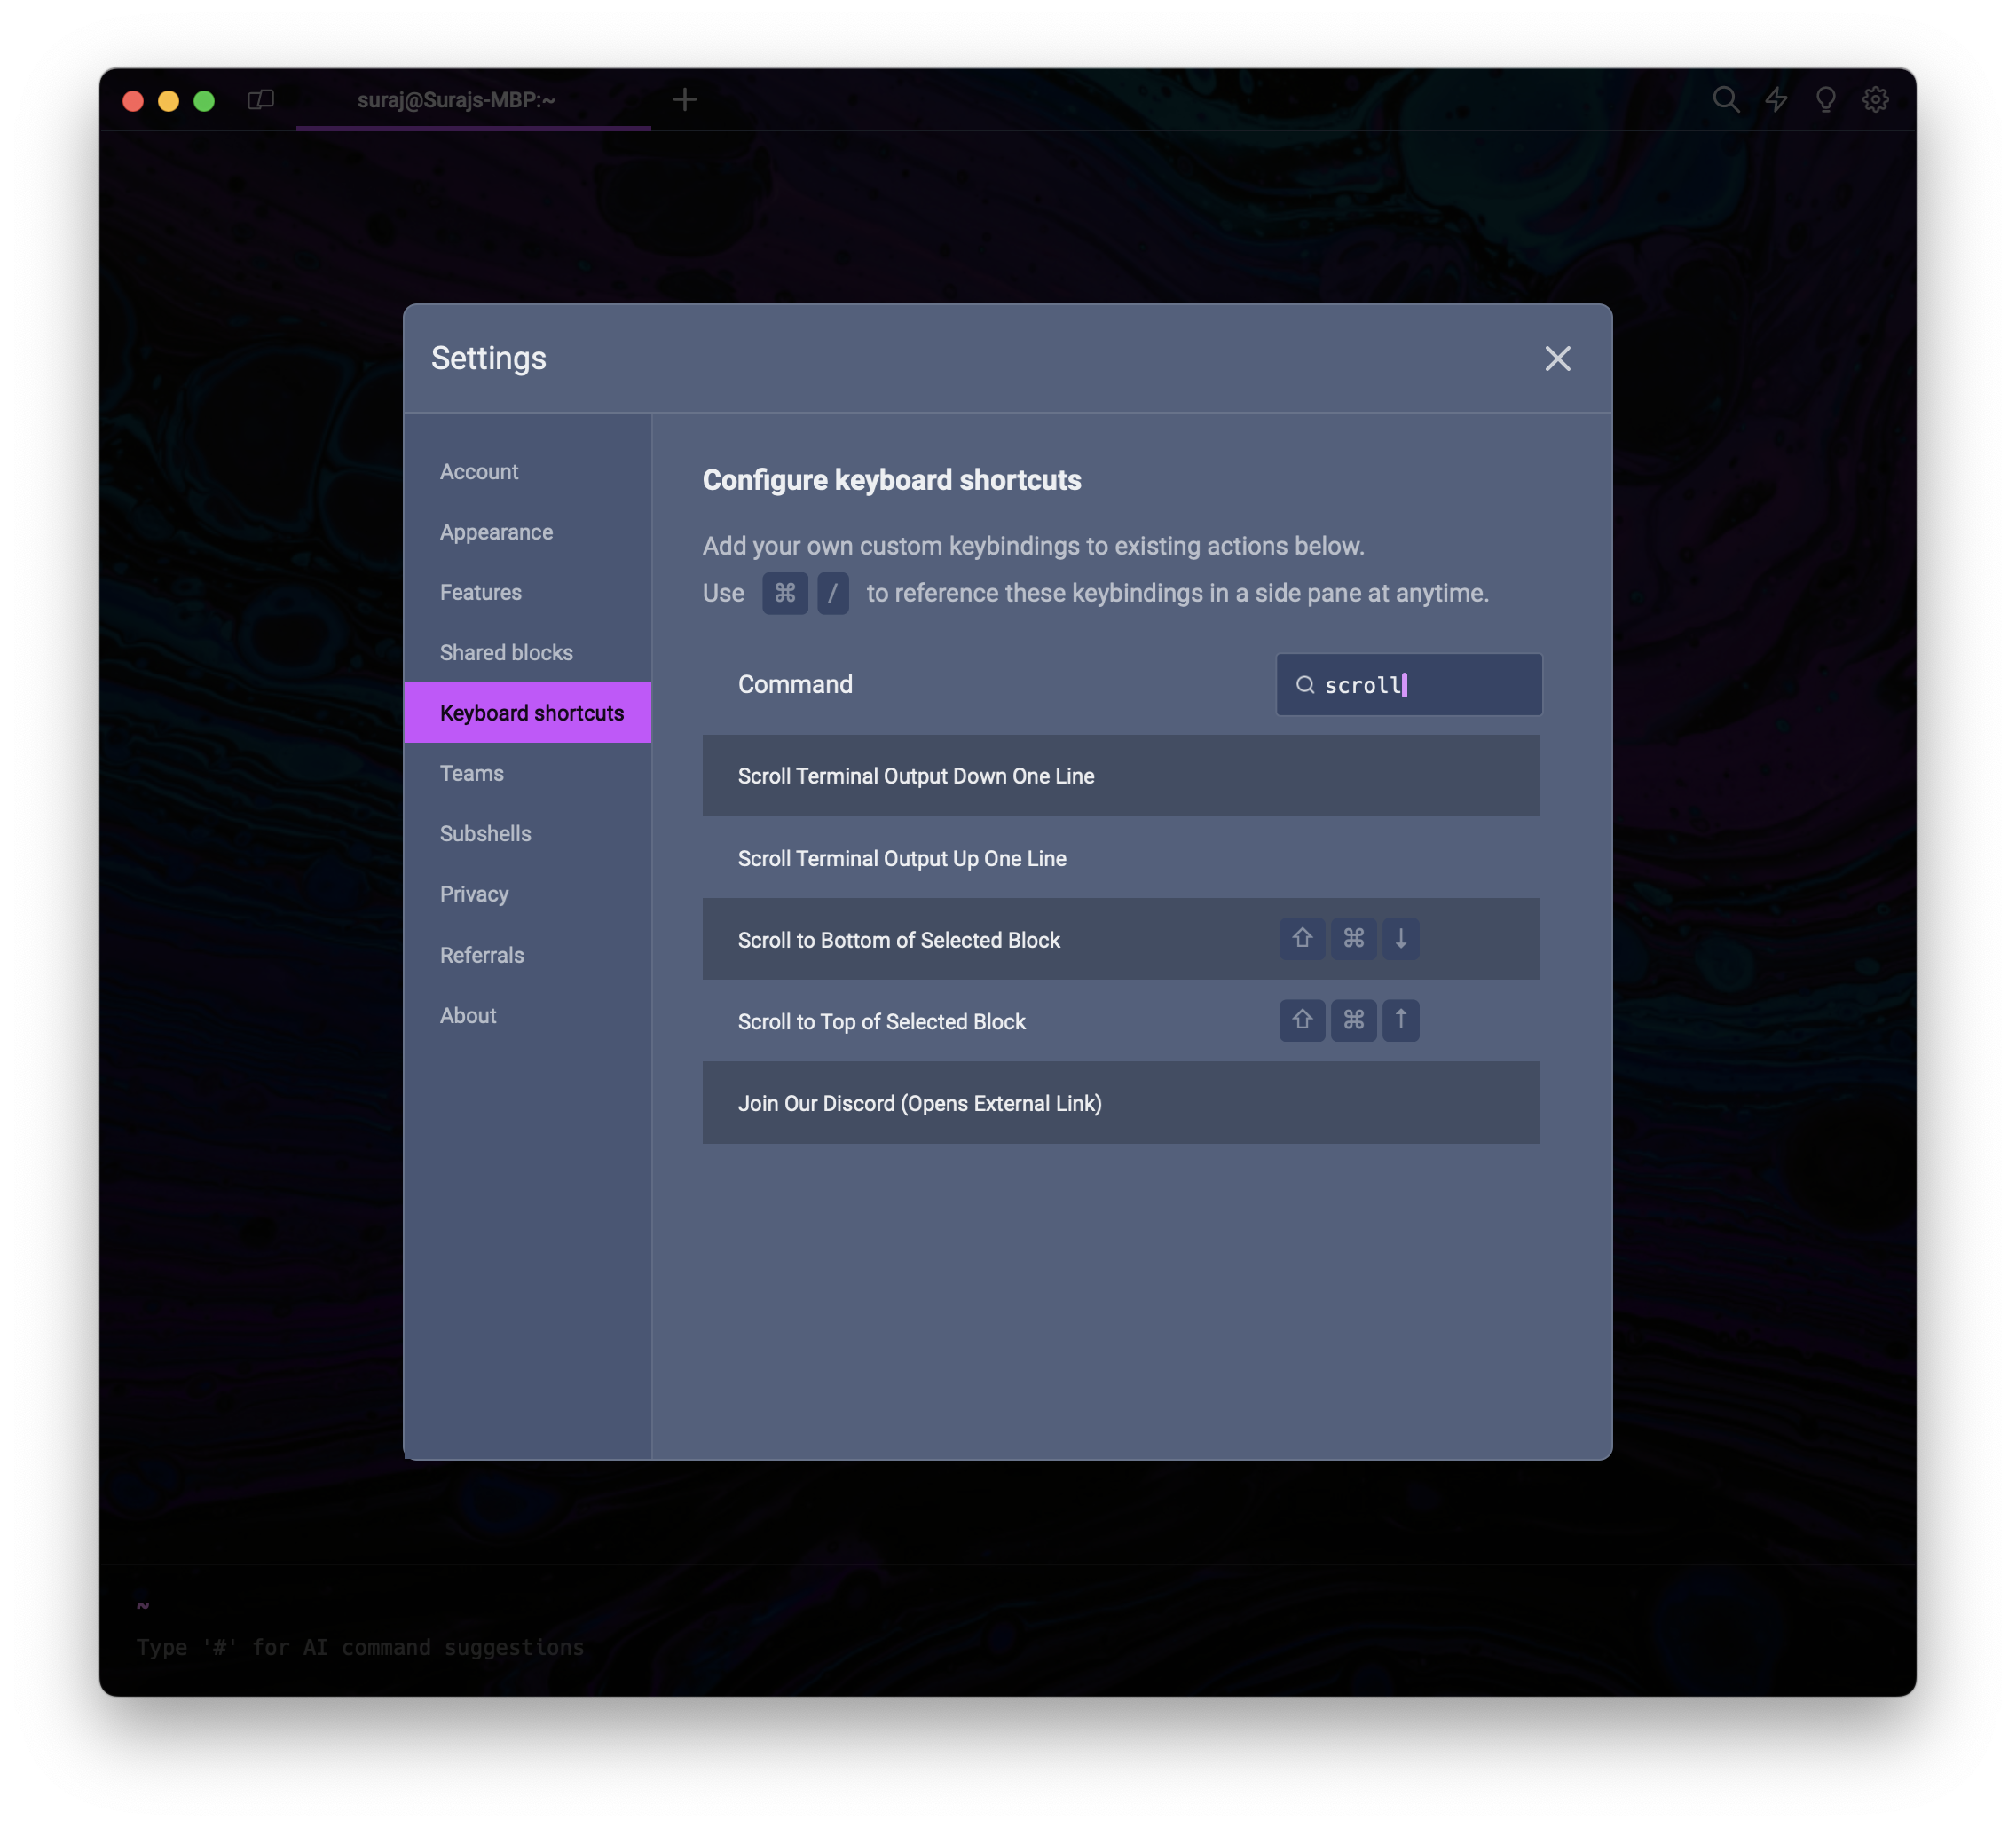
Task: Open the Teams settings section
Action: 527,773
